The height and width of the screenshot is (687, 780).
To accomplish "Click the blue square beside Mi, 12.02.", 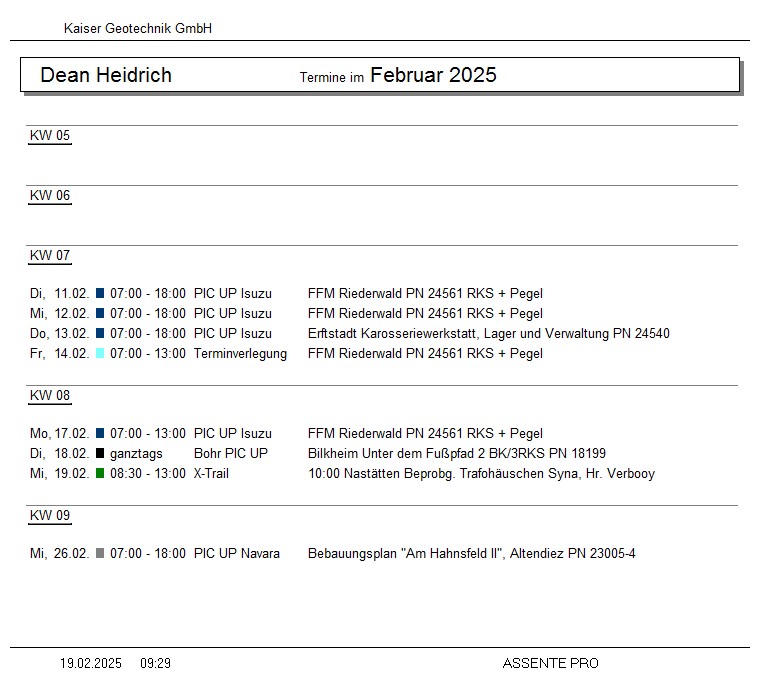I will pos(100,314).
